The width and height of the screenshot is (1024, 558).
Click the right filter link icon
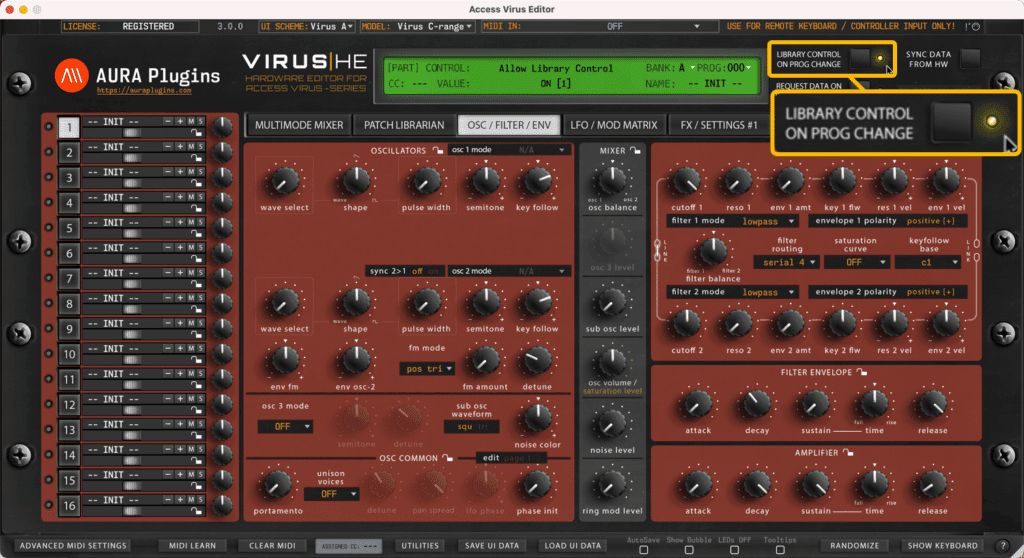click(976, 251)
